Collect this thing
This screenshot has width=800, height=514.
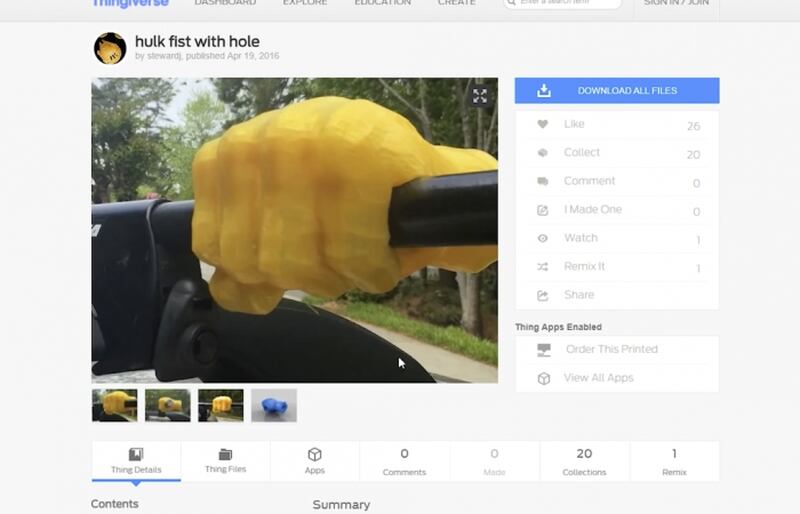pyautogui.click(x=617, y=153)
